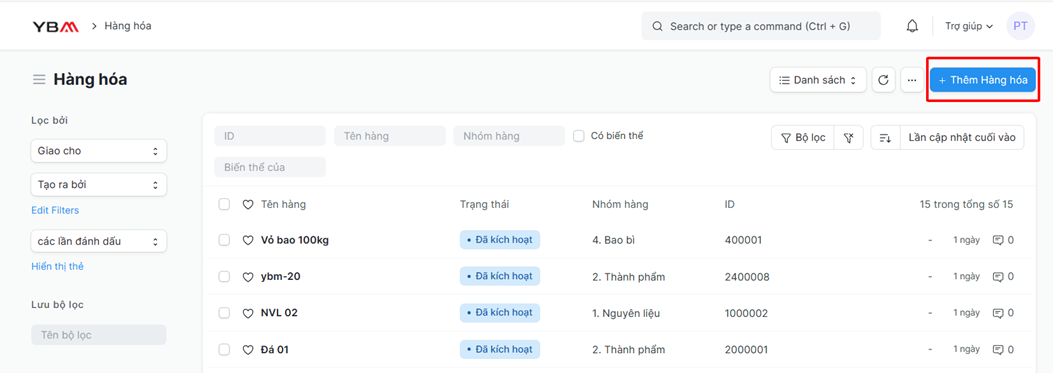1053x373 pixels.
Task: Open the Trợ giúp menu
Action: point(969,26)
